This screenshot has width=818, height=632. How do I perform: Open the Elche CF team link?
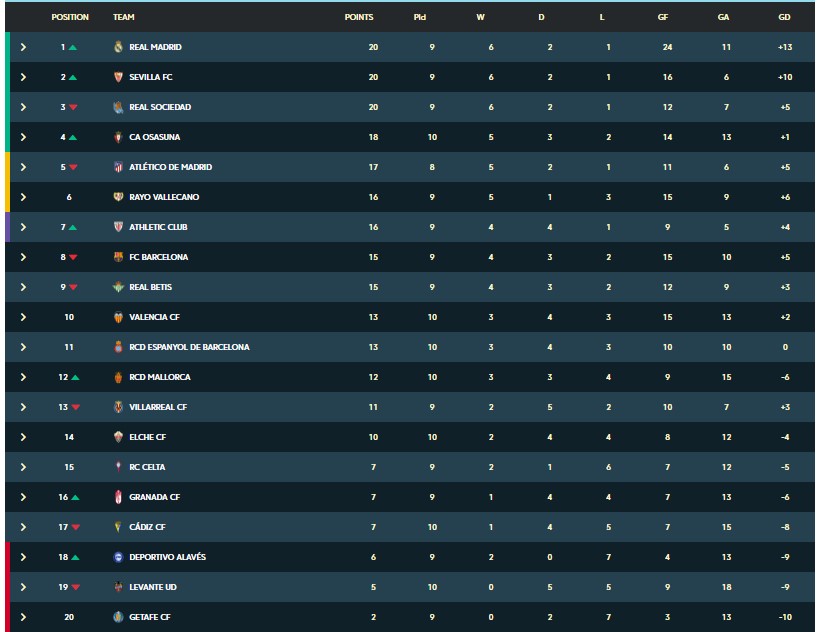pos(148,437)
